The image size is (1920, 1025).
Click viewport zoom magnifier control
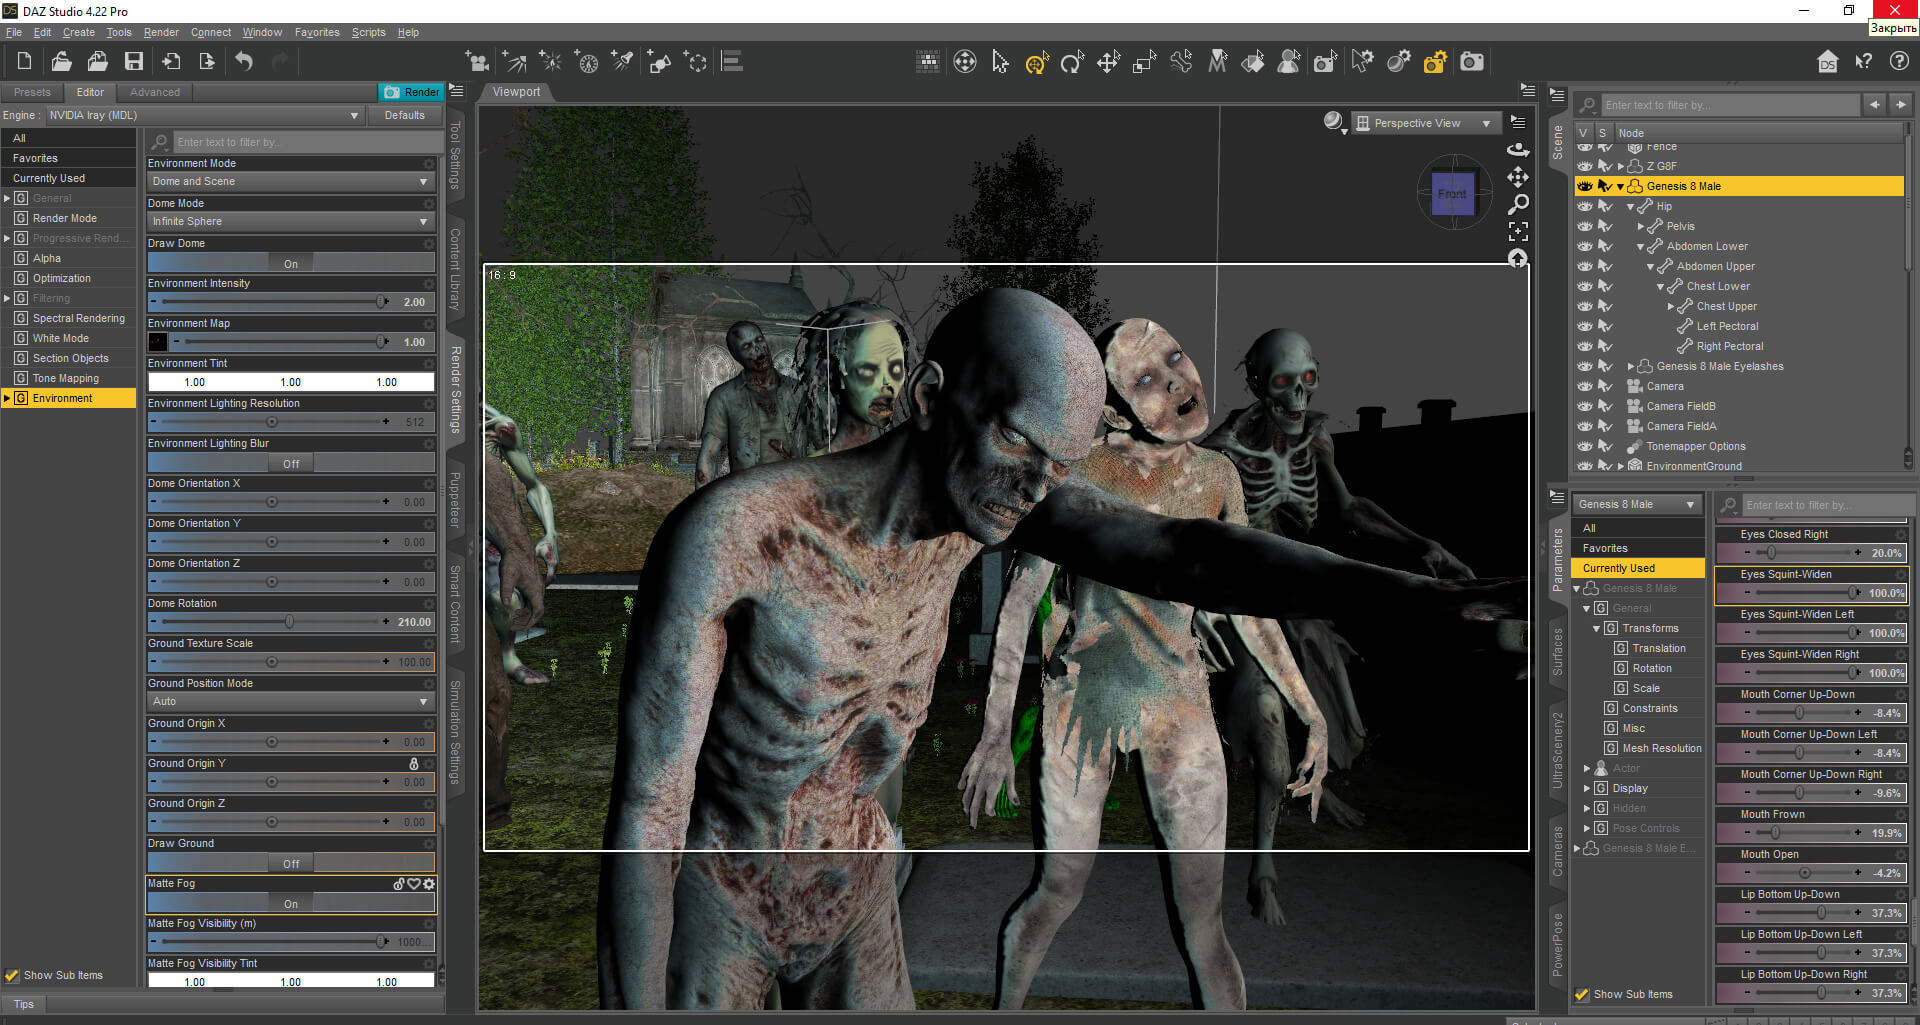(1518, 204)
